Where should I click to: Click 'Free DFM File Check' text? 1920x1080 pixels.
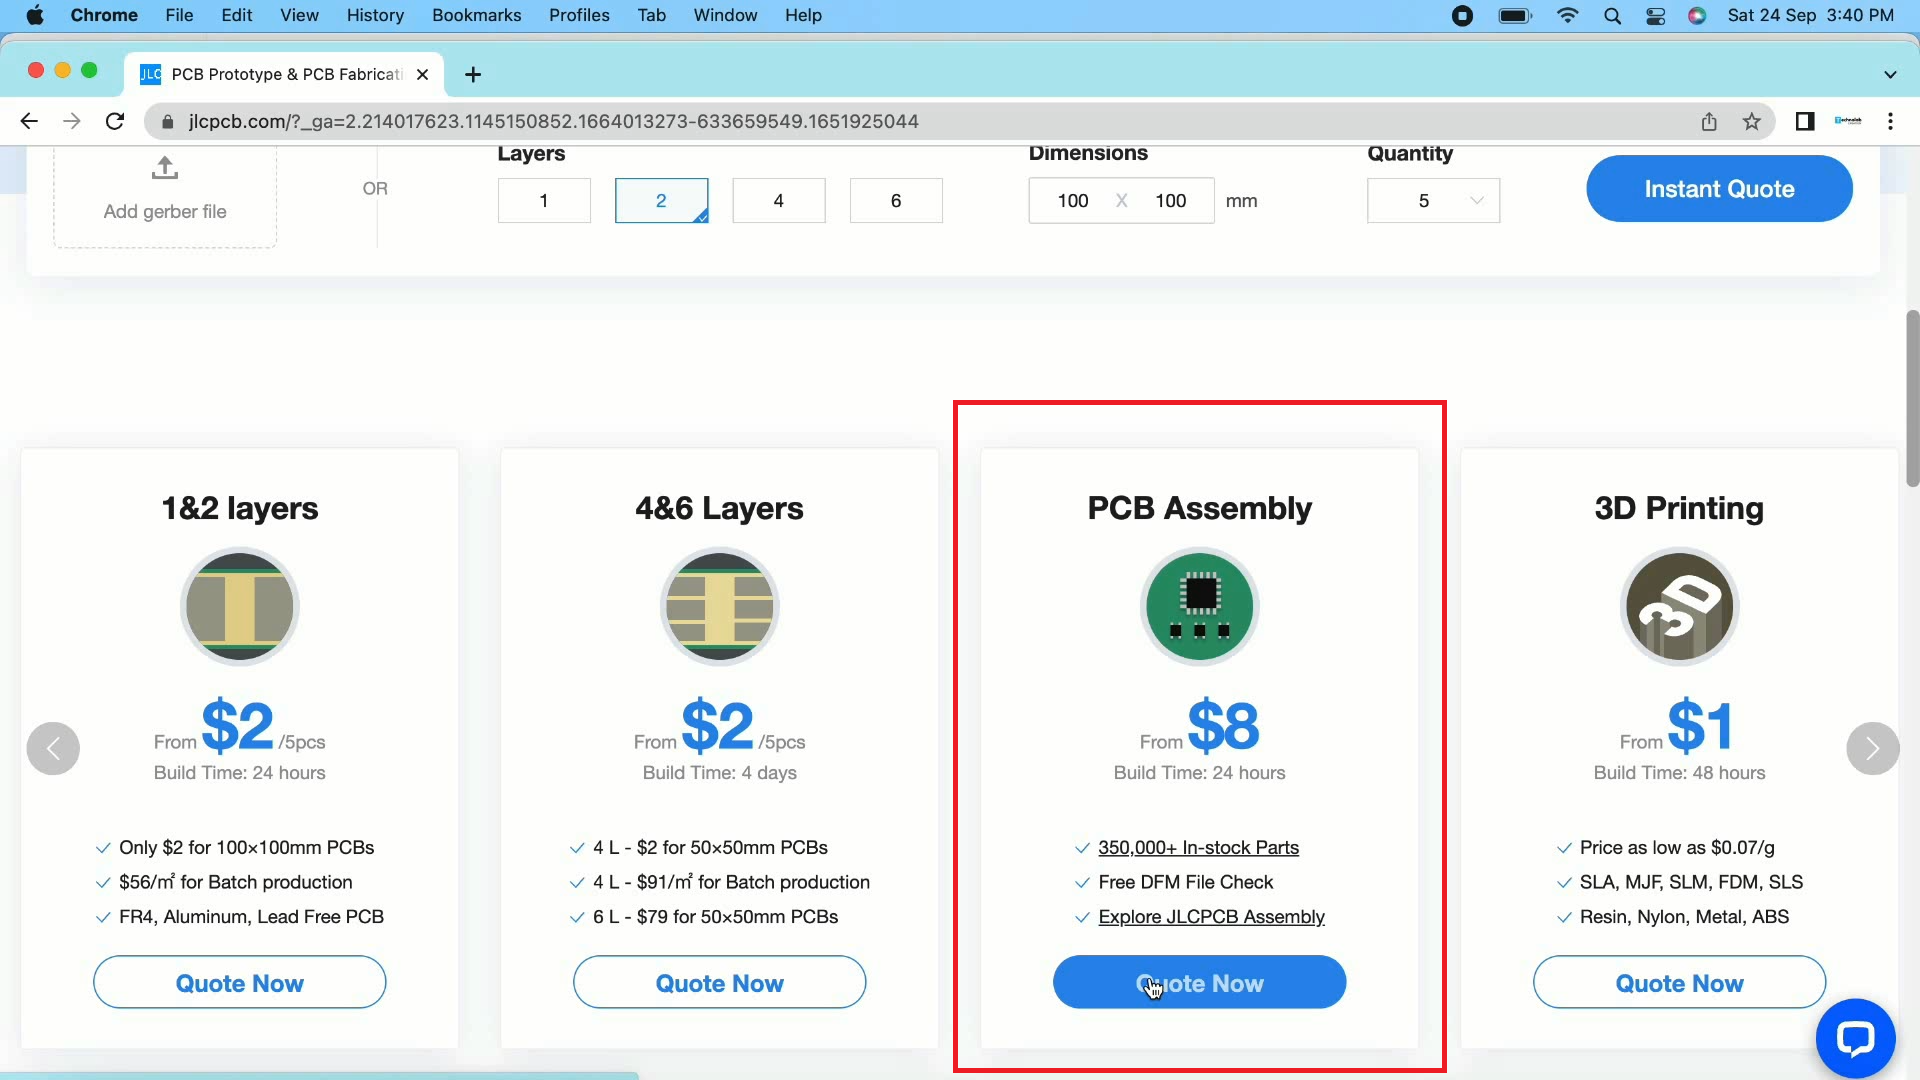tap(1185, 882)
